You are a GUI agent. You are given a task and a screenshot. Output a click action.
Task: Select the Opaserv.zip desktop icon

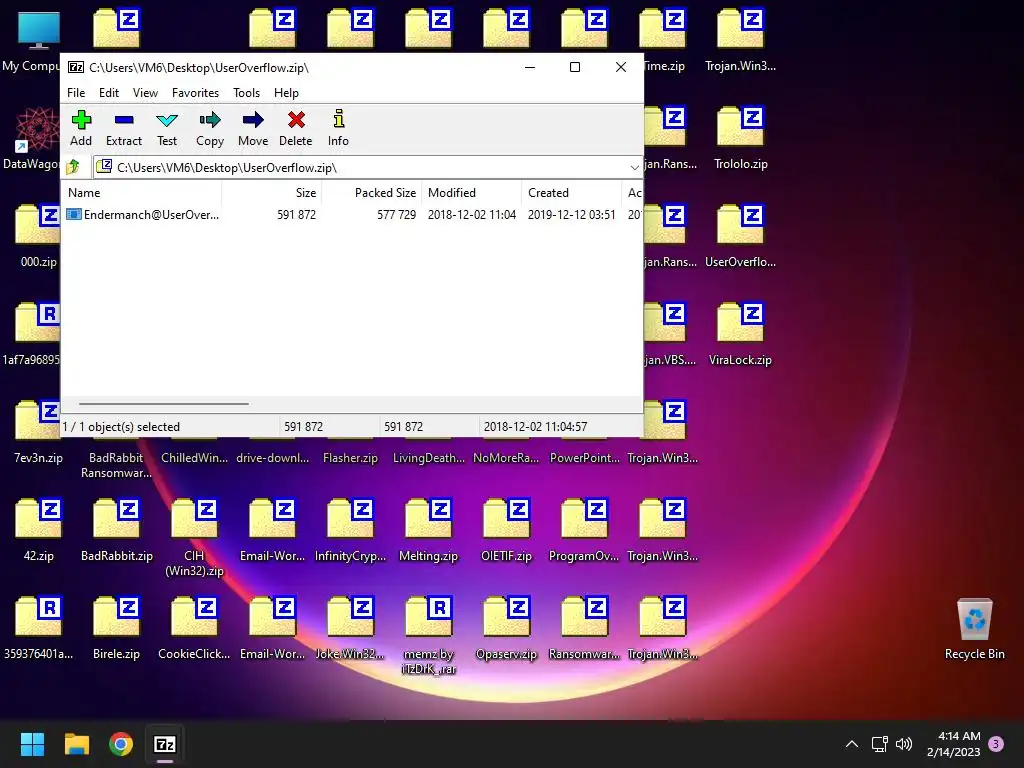pyautogui.click(x=506, y=628)
